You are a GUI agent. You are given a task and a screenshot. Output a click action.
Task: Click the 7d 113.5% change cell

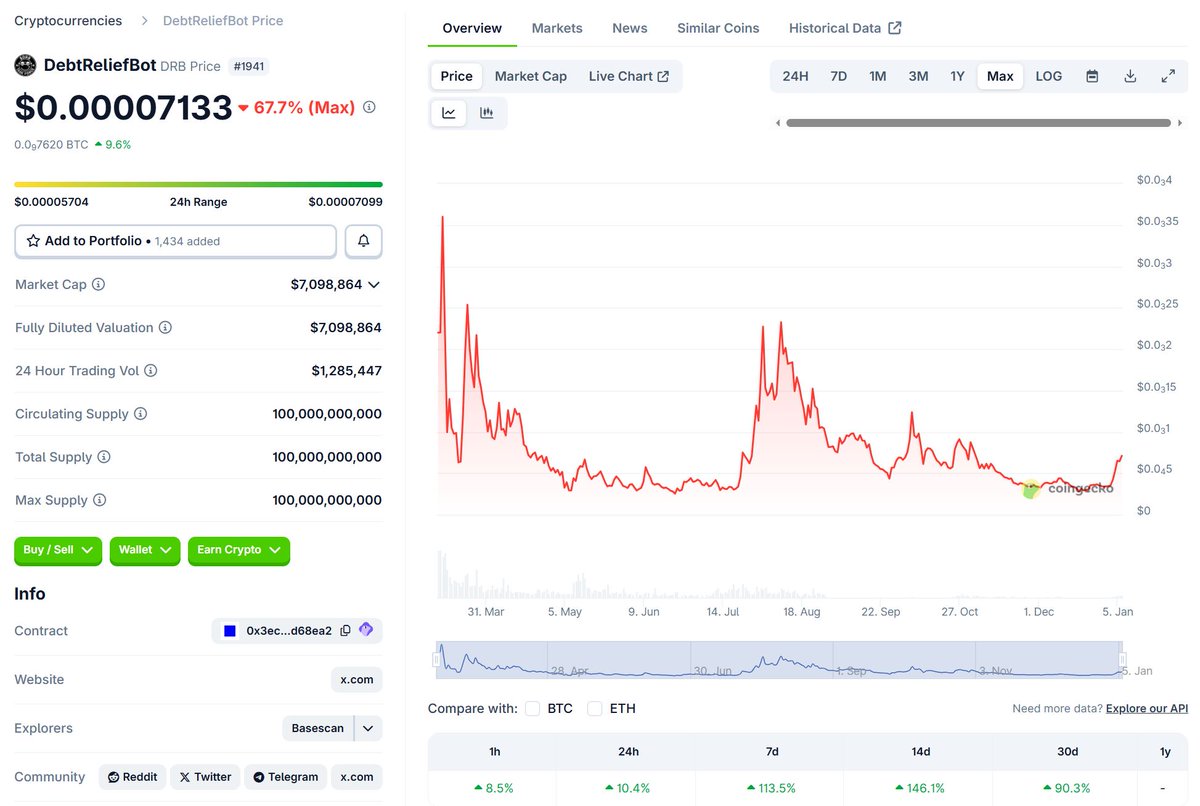pyautogui.click(x=771, y=788)
